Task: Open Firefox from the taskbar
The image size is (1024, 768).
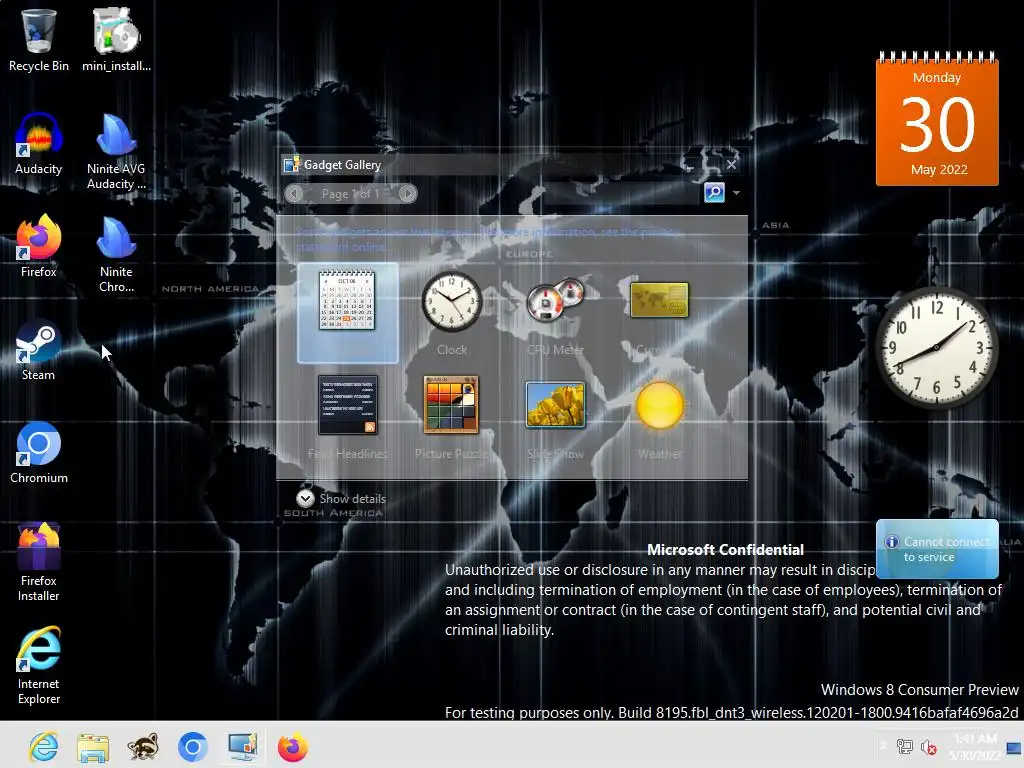Action: point(293,746)
